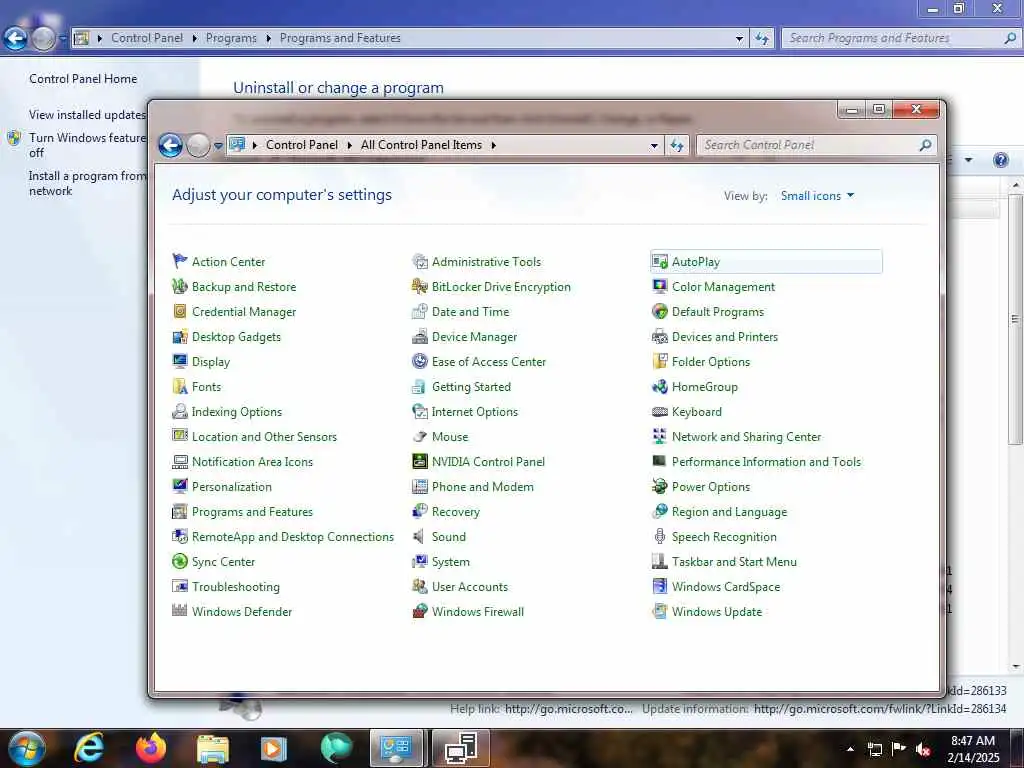Expand the View by Small icons dropdown
This screenshot has width=1024, height=768.
(818, 196)
